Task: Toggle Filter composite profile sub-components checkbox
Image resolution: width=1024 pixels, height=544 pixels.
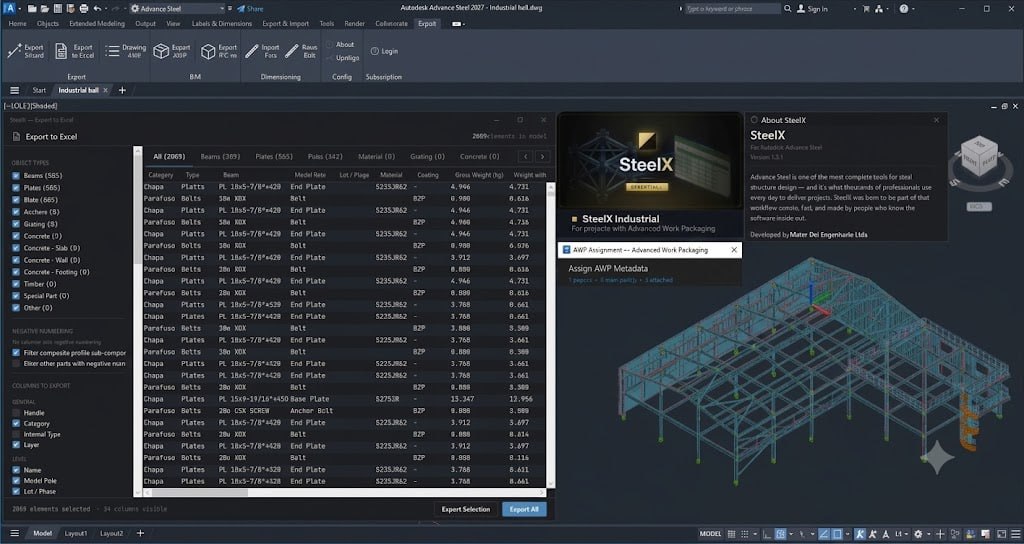Action: click(16, 353)
